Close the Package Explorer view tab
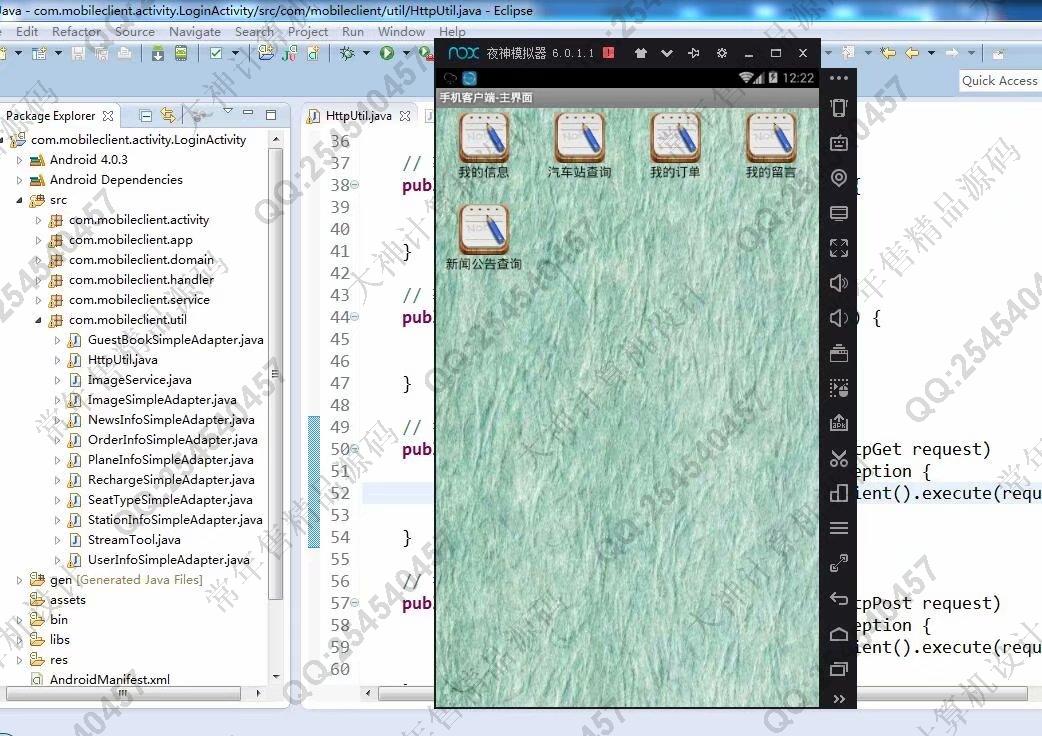The width and height of the screenshot is (1042, 736). point(108,116)
